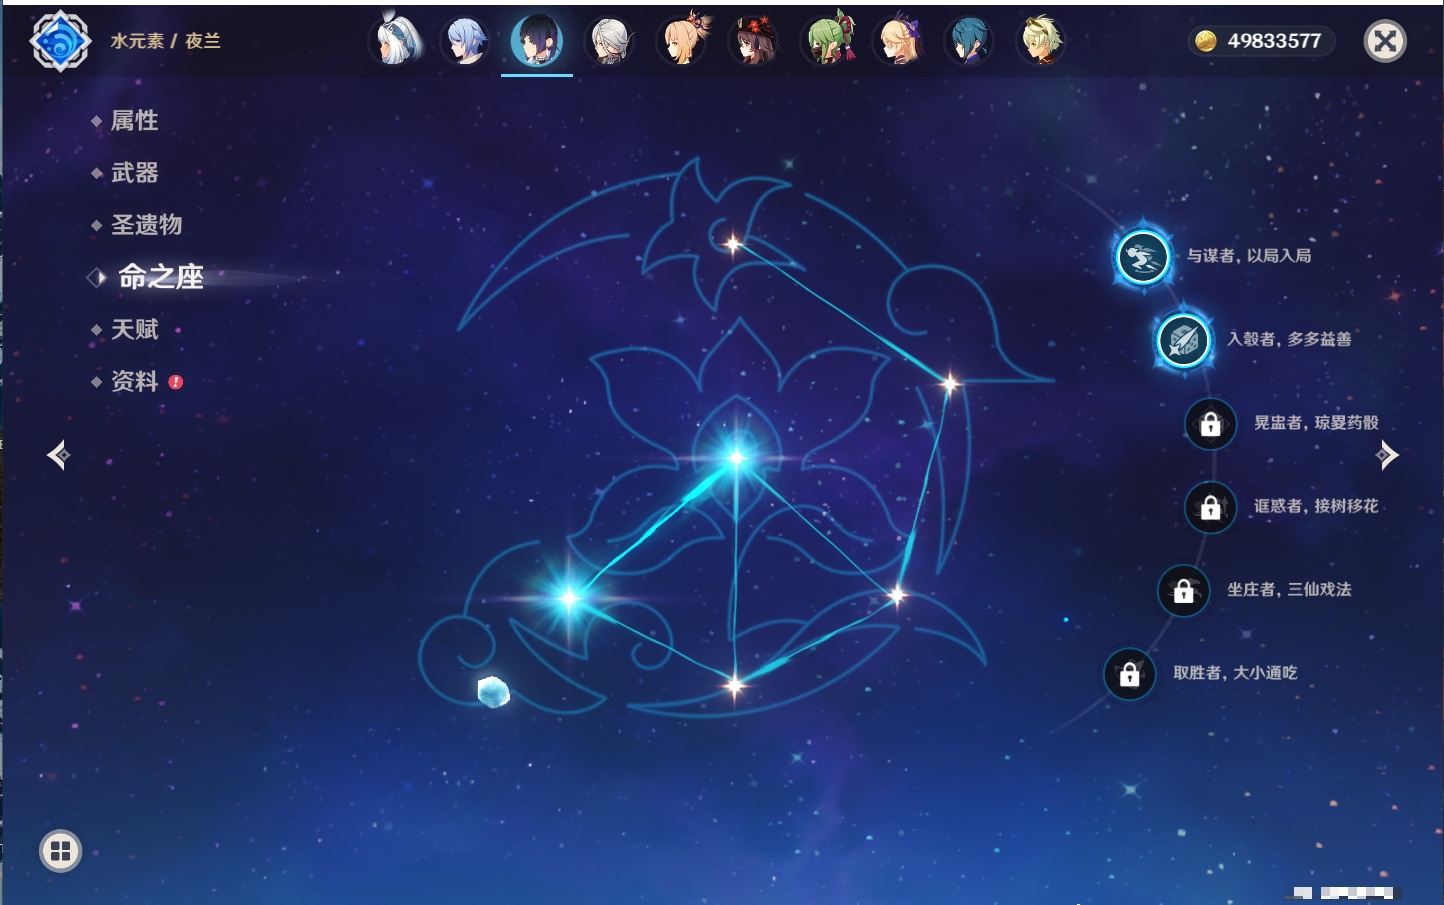Viewport: 1444px width, 905px height.
Task: Select the fourth gray-haired character avatar
Action: tap(610, 41)
